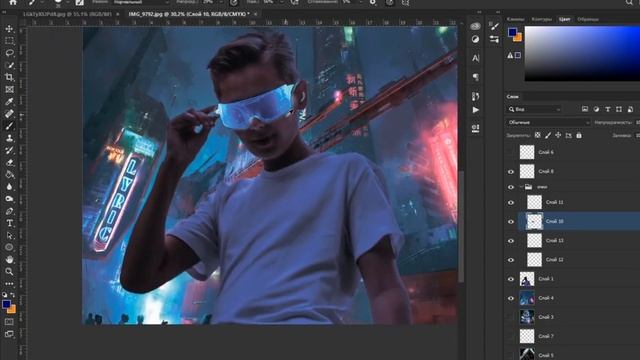
Task: Select the Quick Selection wand tool
Action: coord(9,65)
